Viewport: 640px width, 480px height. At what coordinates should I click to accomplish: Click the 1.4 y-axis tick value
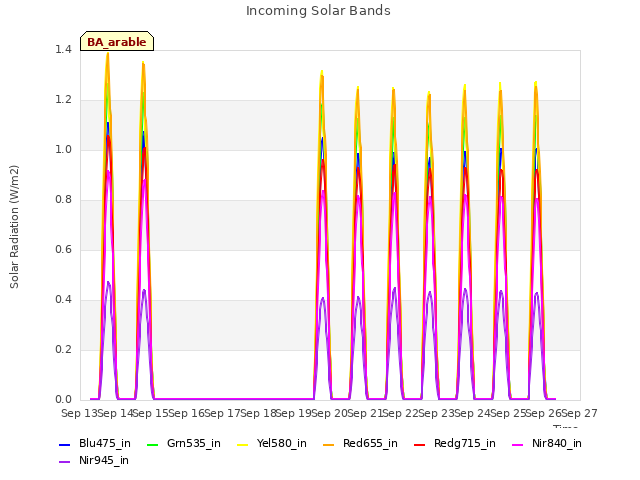click(63, 50)
